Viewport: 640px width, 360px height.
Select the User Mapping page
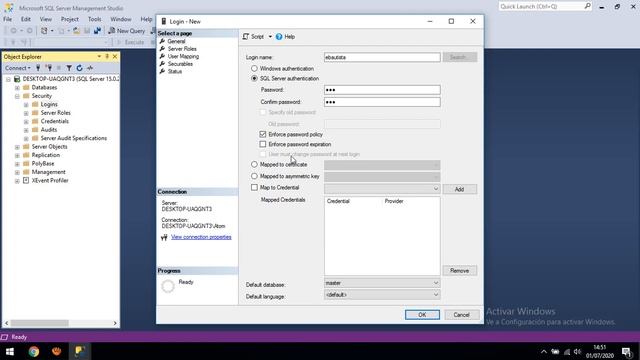(183, 56)
